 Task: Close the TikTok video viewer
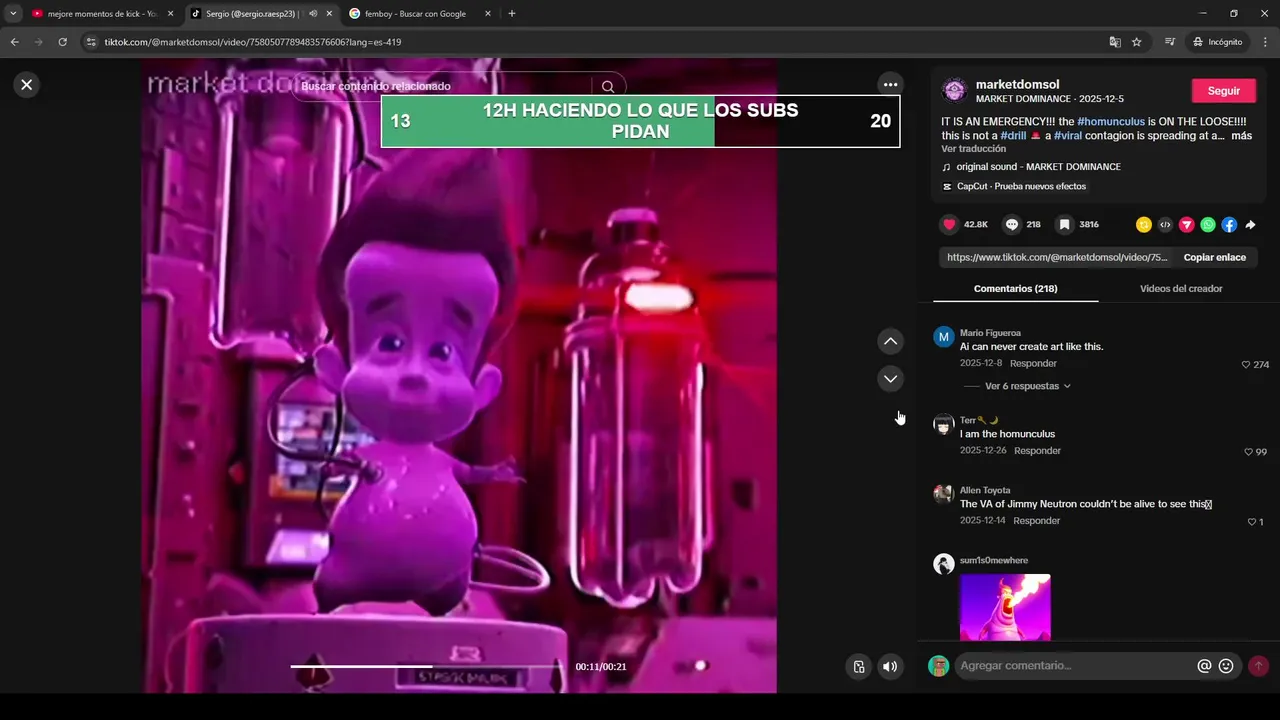click(27, 85)
